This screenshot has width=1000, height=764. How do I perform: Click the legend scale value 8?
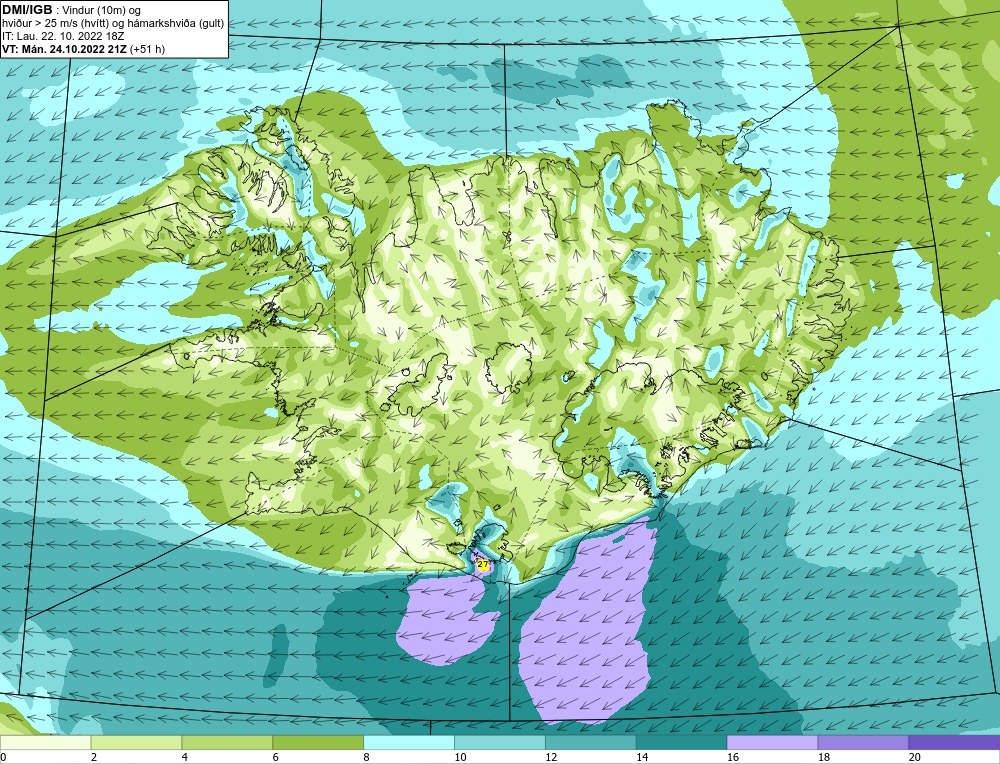point(367,757)
